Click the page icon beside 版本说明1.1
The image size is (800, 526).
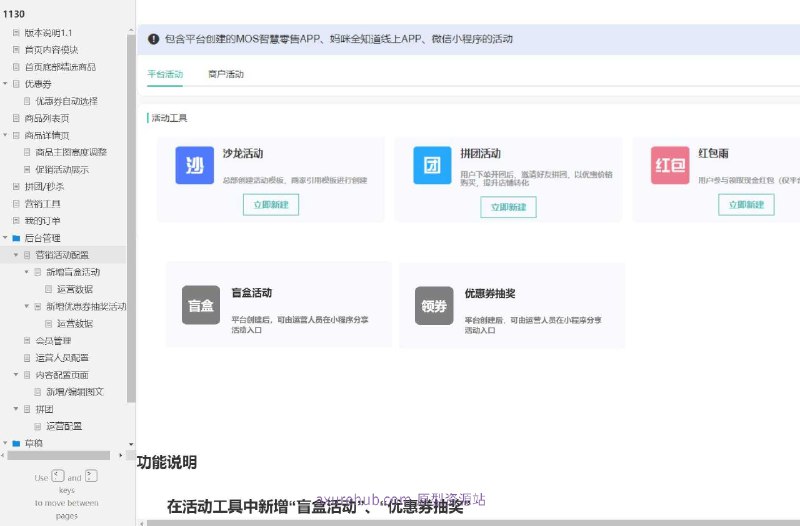(x=16, y=33)
